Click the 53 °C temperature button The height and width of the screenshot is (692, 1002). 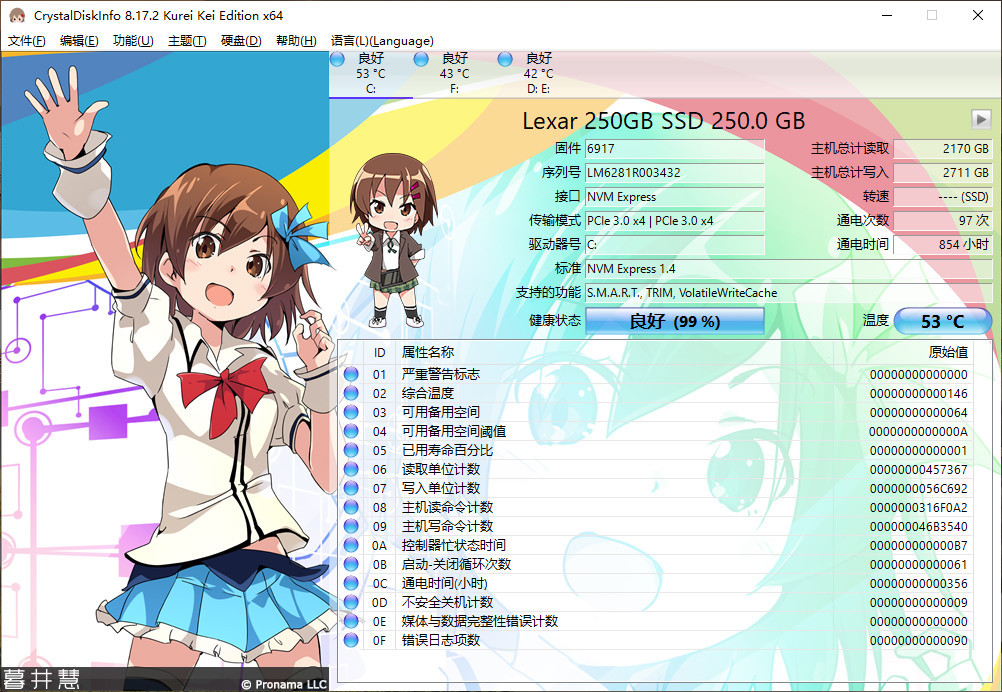pyautogui.click(x=941, y=321)
